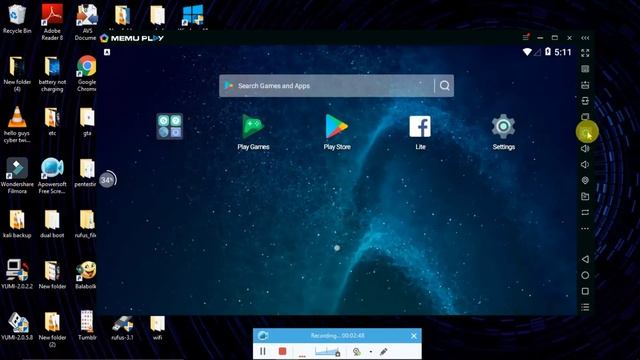Select the AVS Document desktop icon
The height and width of the screenshot is (360, 640).
[x=86, y=22]
